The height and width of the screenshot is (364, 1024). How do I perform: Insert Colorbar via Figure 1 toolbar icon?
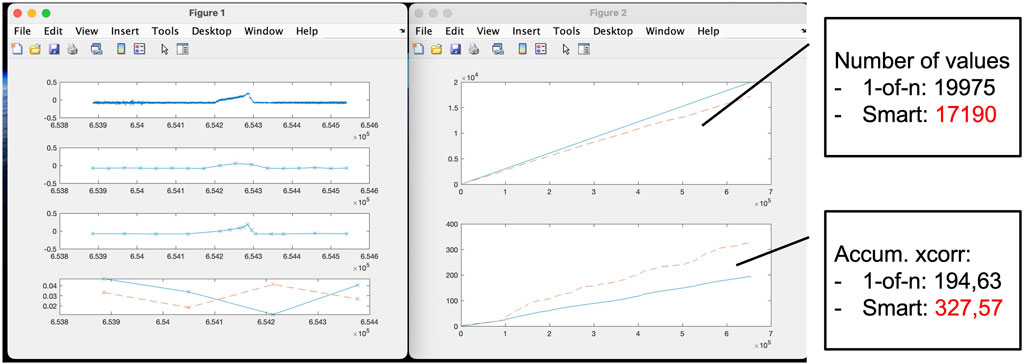coord(121,49)
